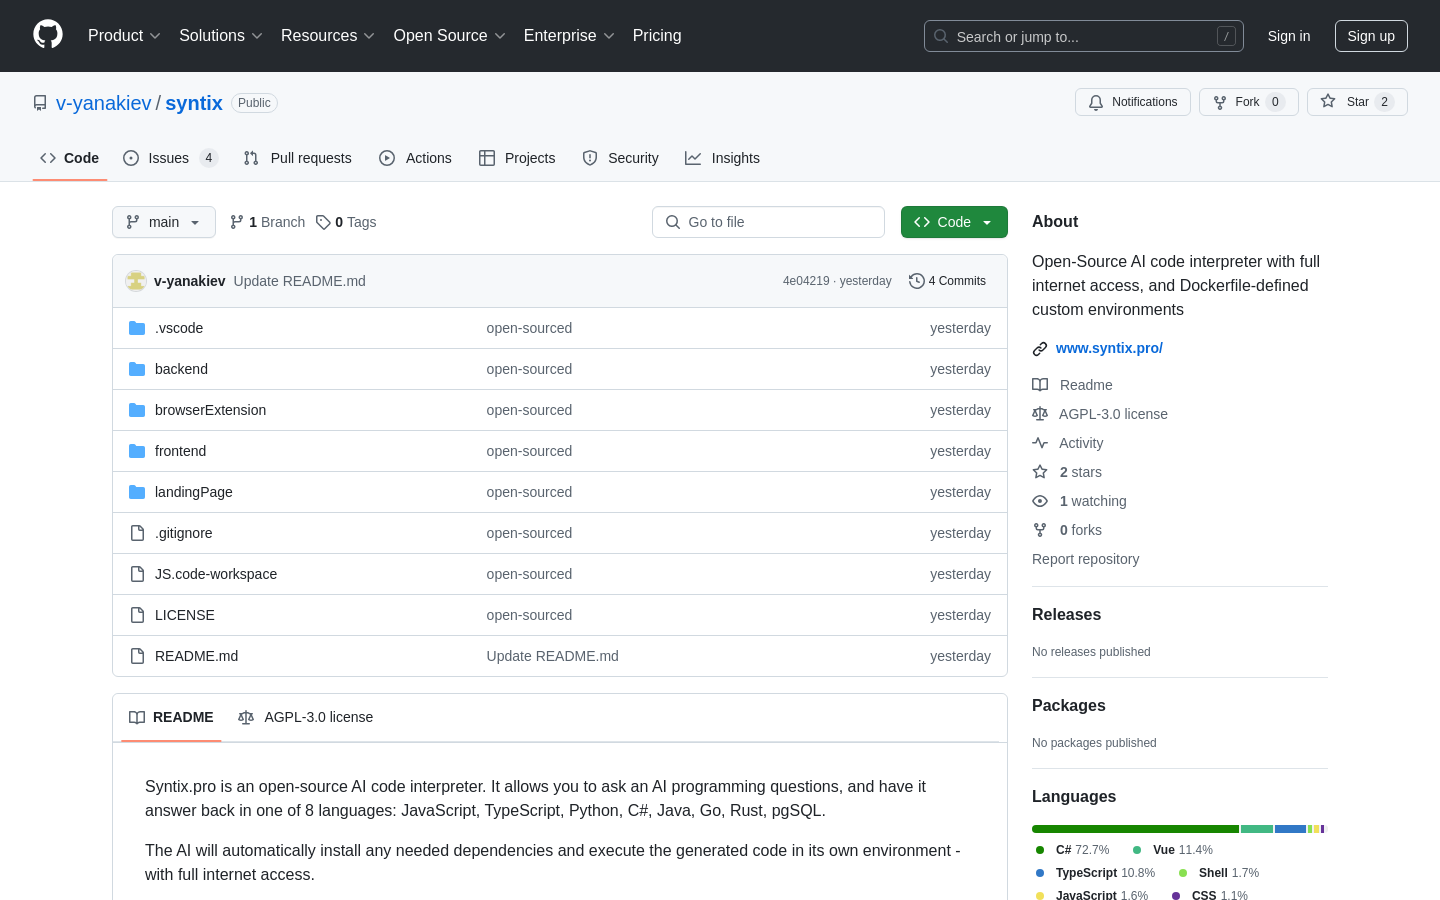Open the Pull requests tab
The height and width of the screenshot is (900, 1440).
tap(298, 158)
